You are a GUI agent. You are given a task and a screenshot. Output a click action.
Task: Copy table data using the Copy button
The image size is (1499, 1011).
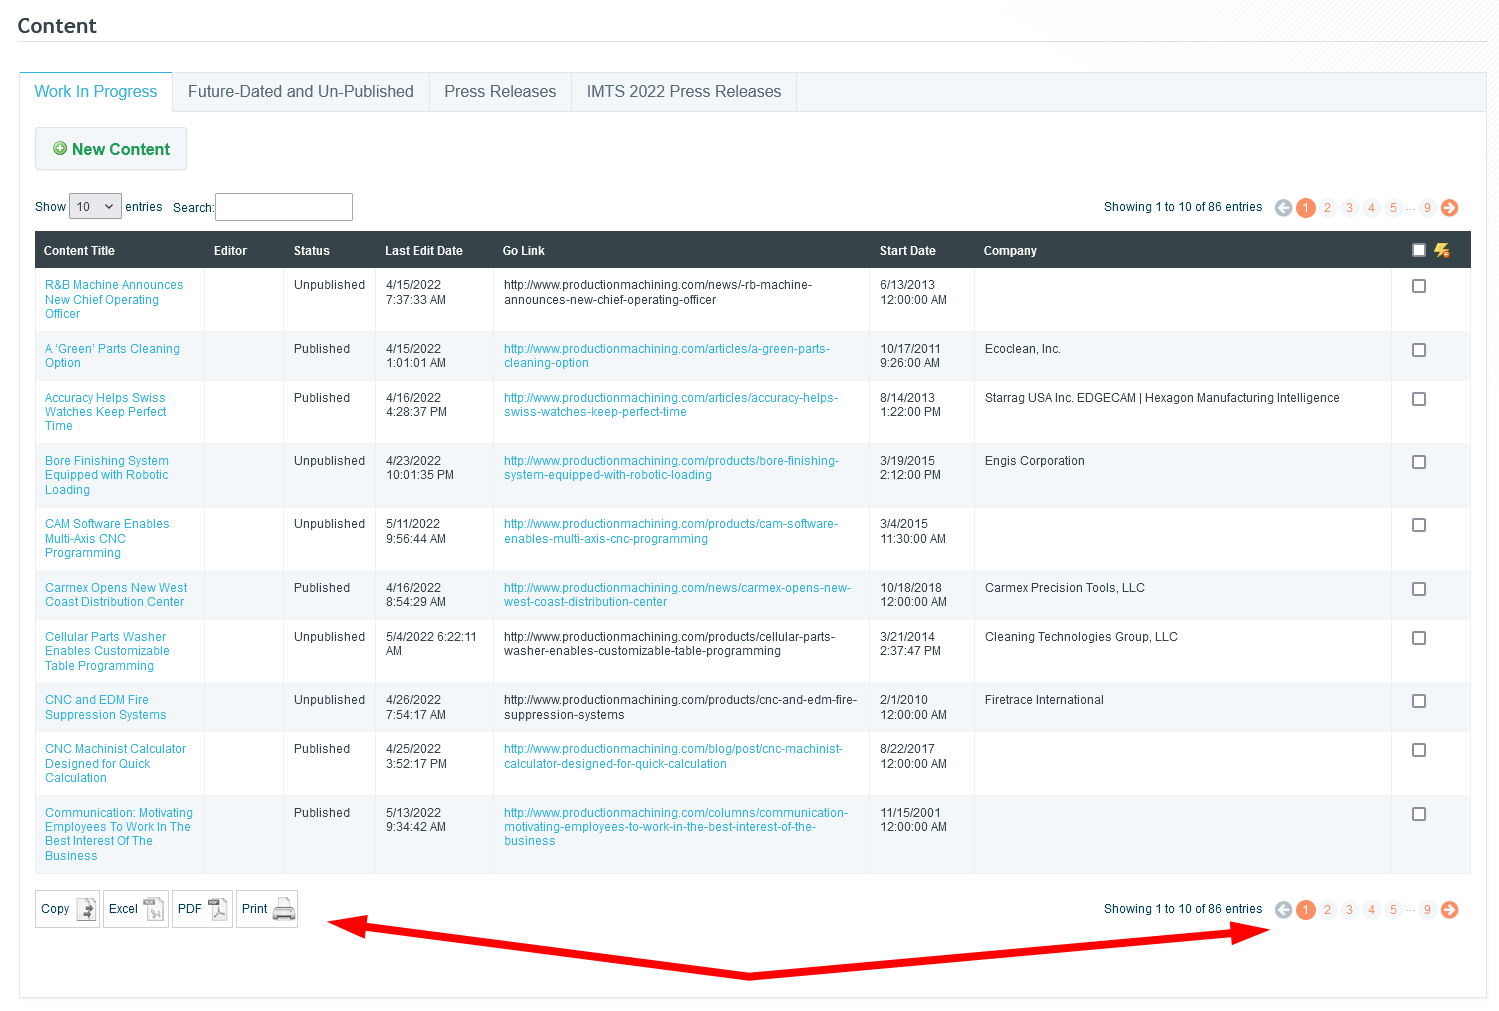coord(67,909)
